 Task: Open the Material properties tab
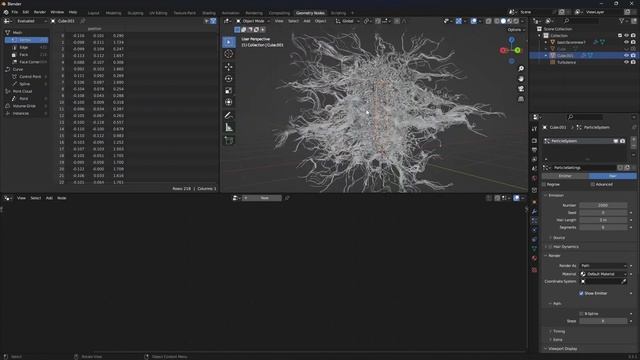(x=534, y=258)
